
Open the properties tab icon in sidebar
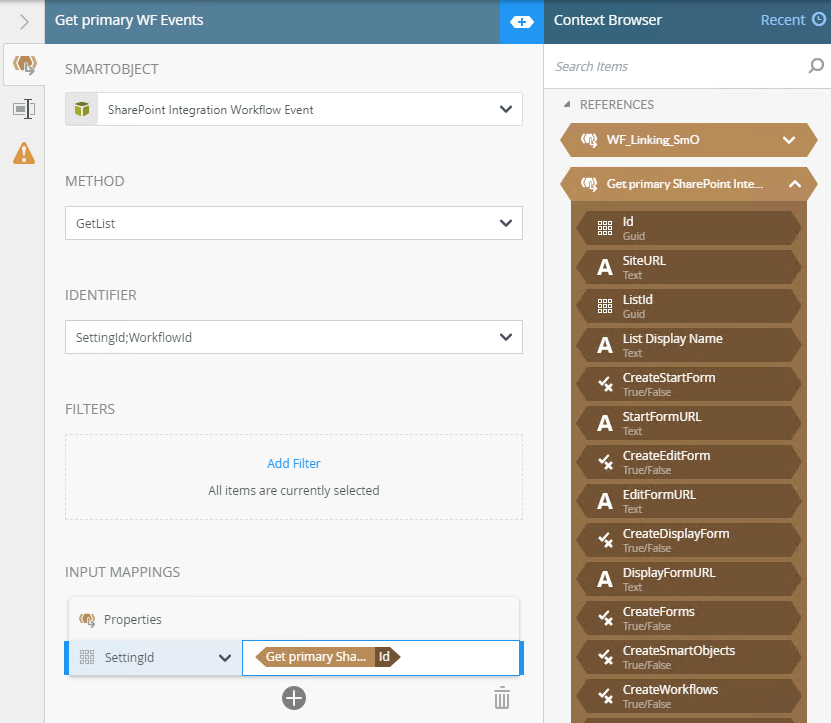(x=23, y=109)
